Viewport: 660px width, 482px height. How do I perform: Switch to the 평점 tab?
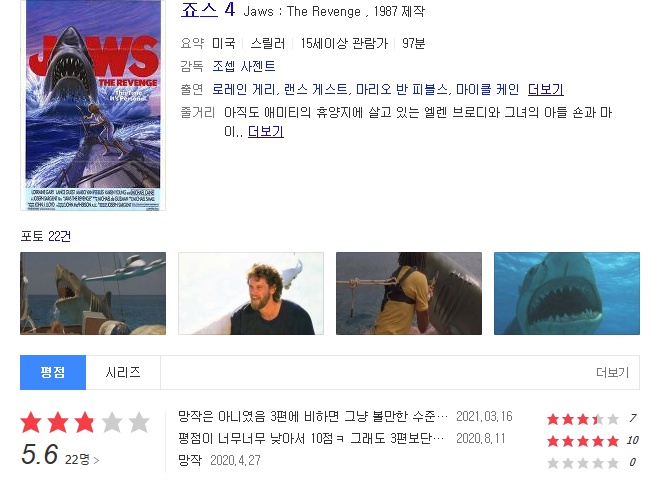53,372
